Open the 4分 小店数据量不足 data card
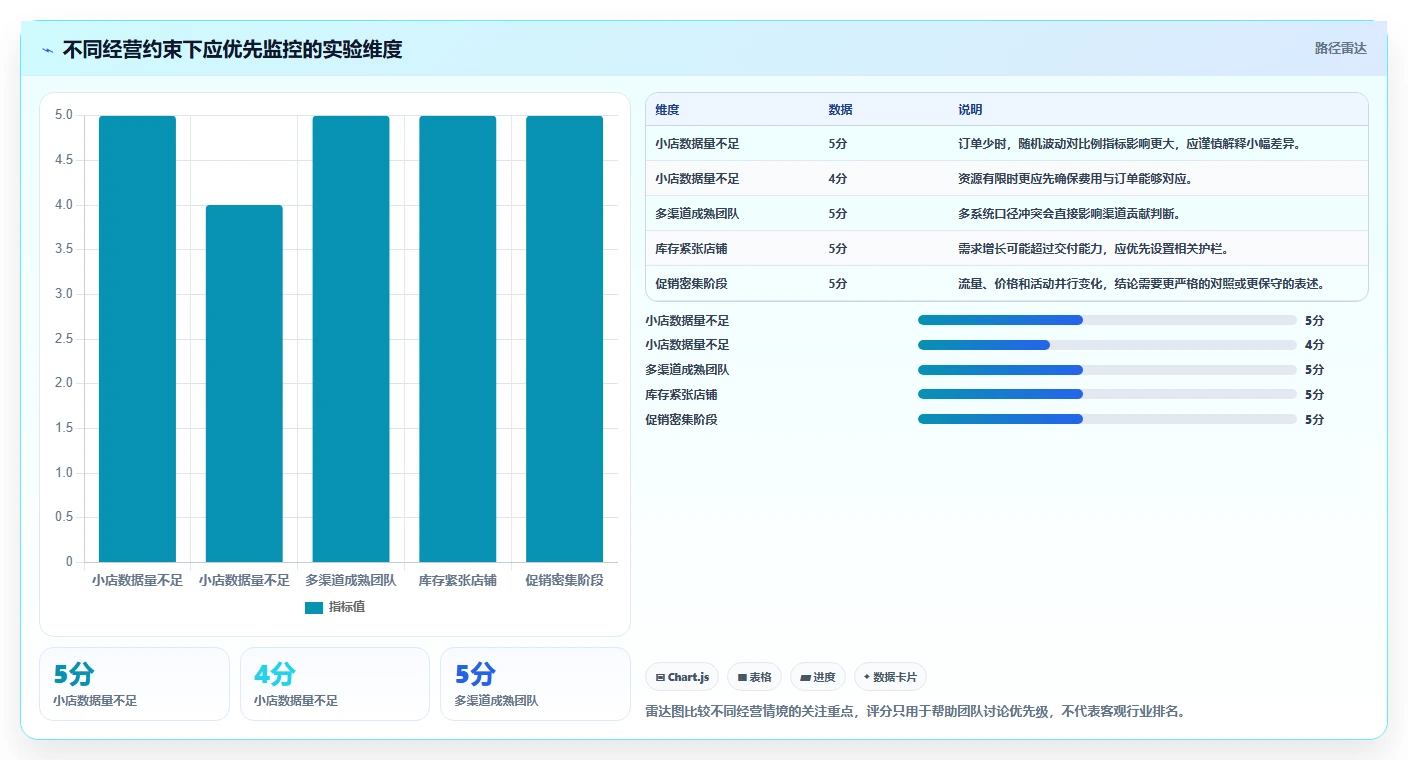Screen dimensions: 1408x760 click(x=335, y=684)
